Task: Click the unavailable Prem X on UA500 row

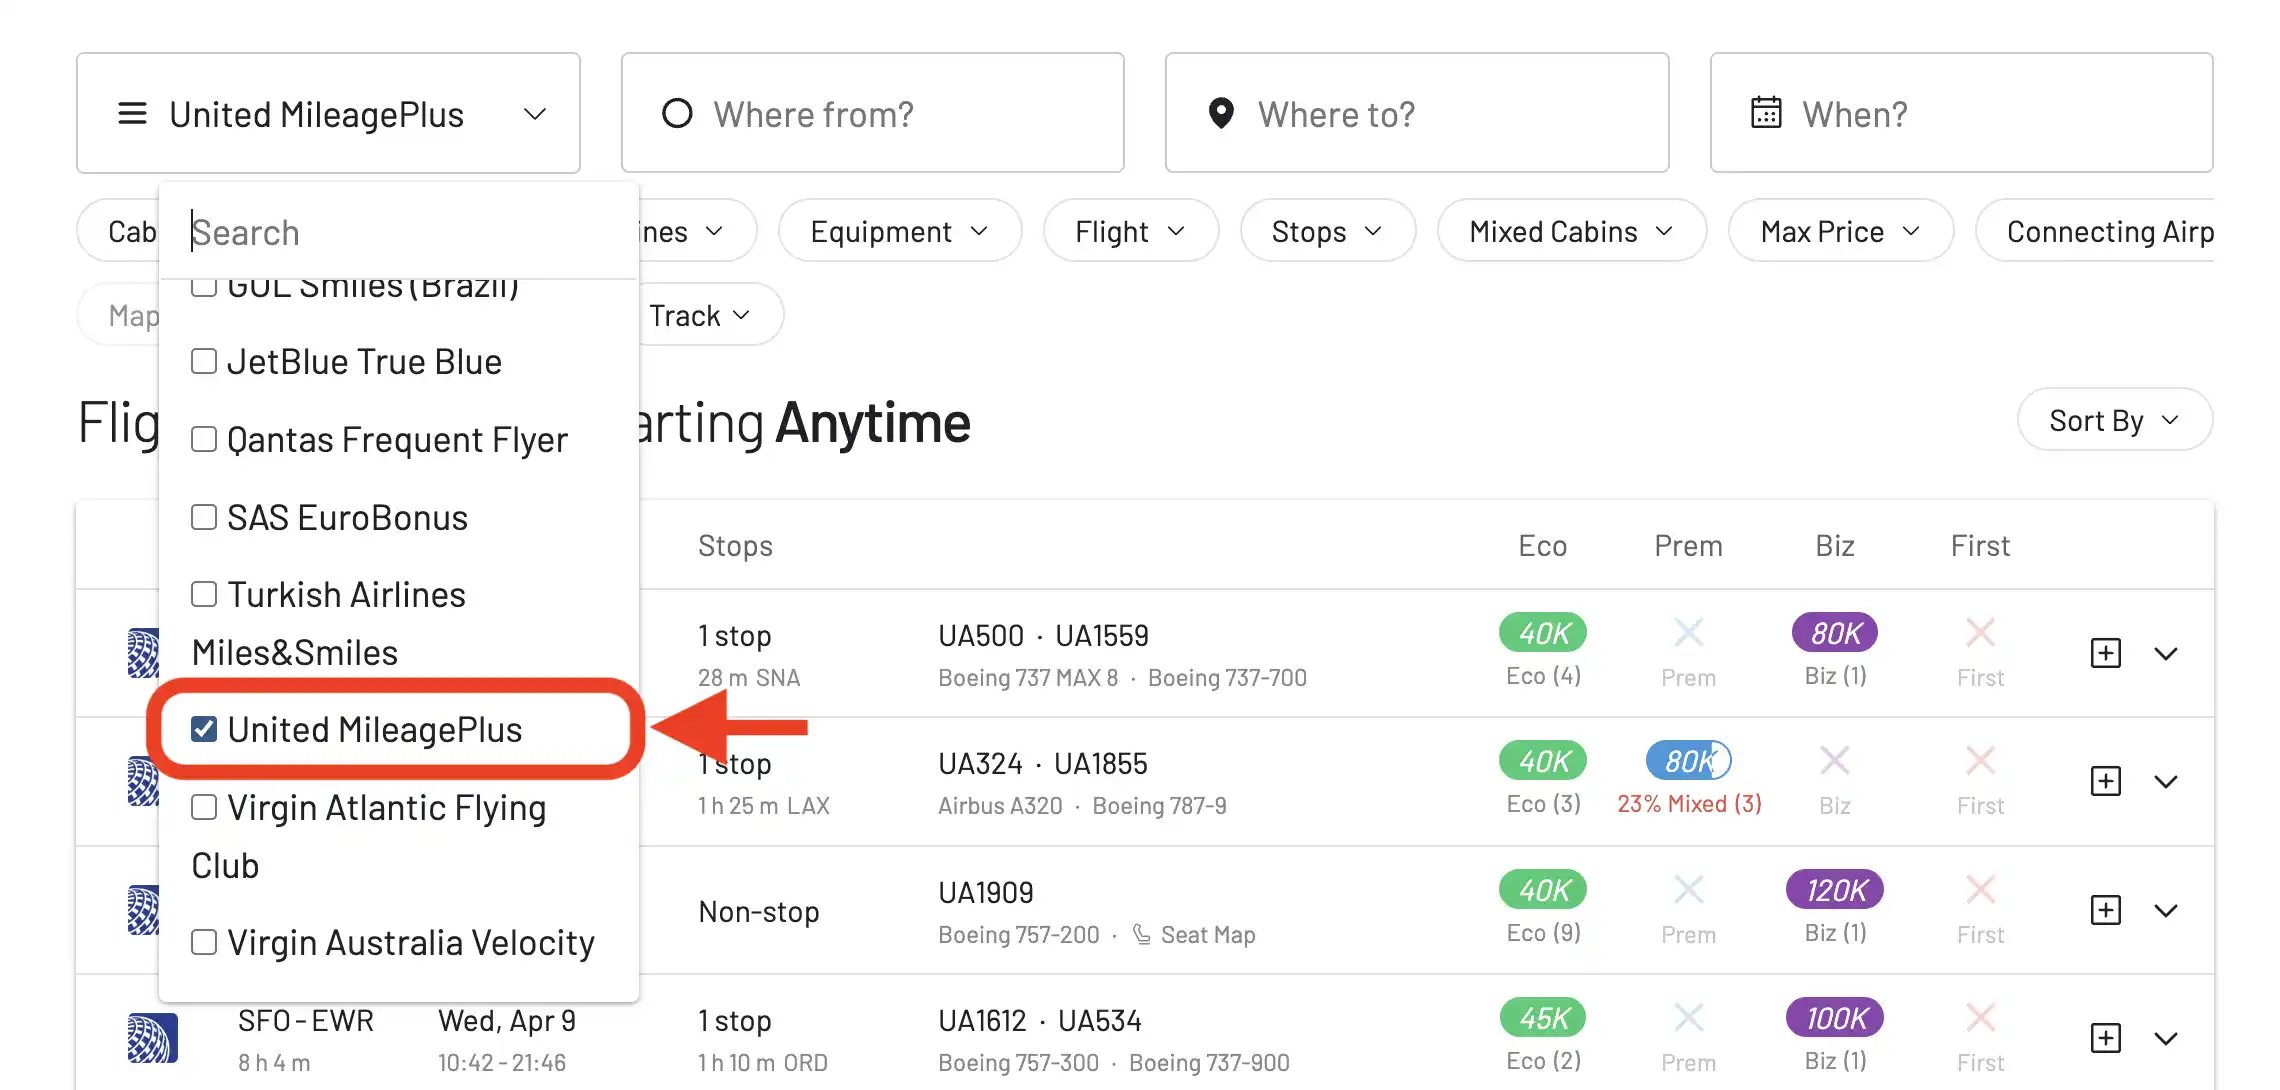Action: [1689, 632]
